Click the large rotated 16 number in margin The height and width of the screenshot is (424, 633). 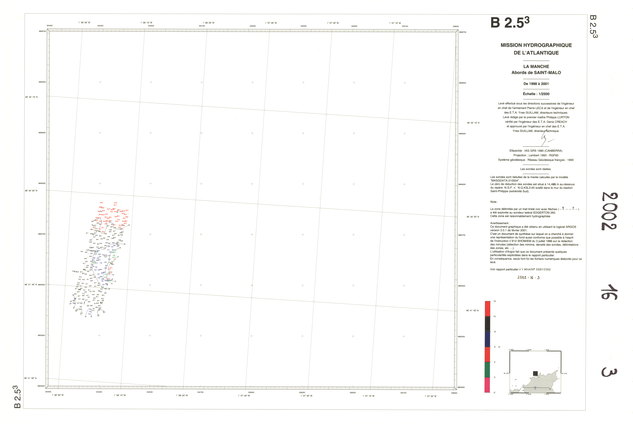pyautogui.click(x=608, y=292)
